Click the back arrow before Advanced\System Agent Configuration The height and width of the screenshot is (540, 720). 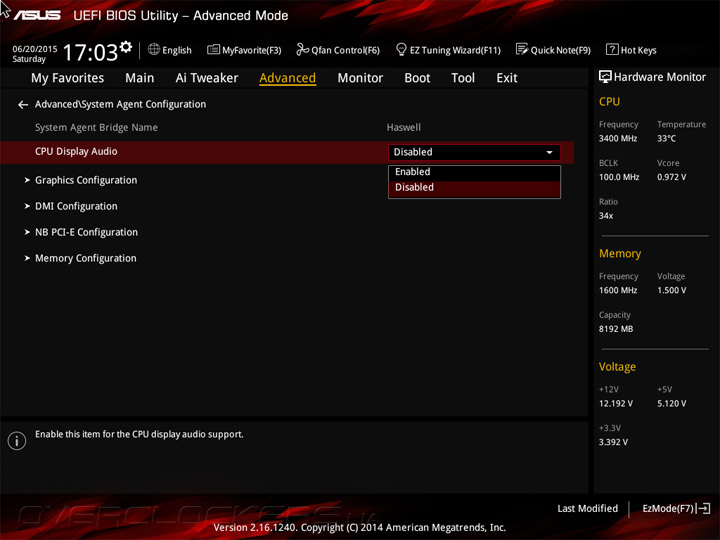pyautogui.click(x=23, y=105)
